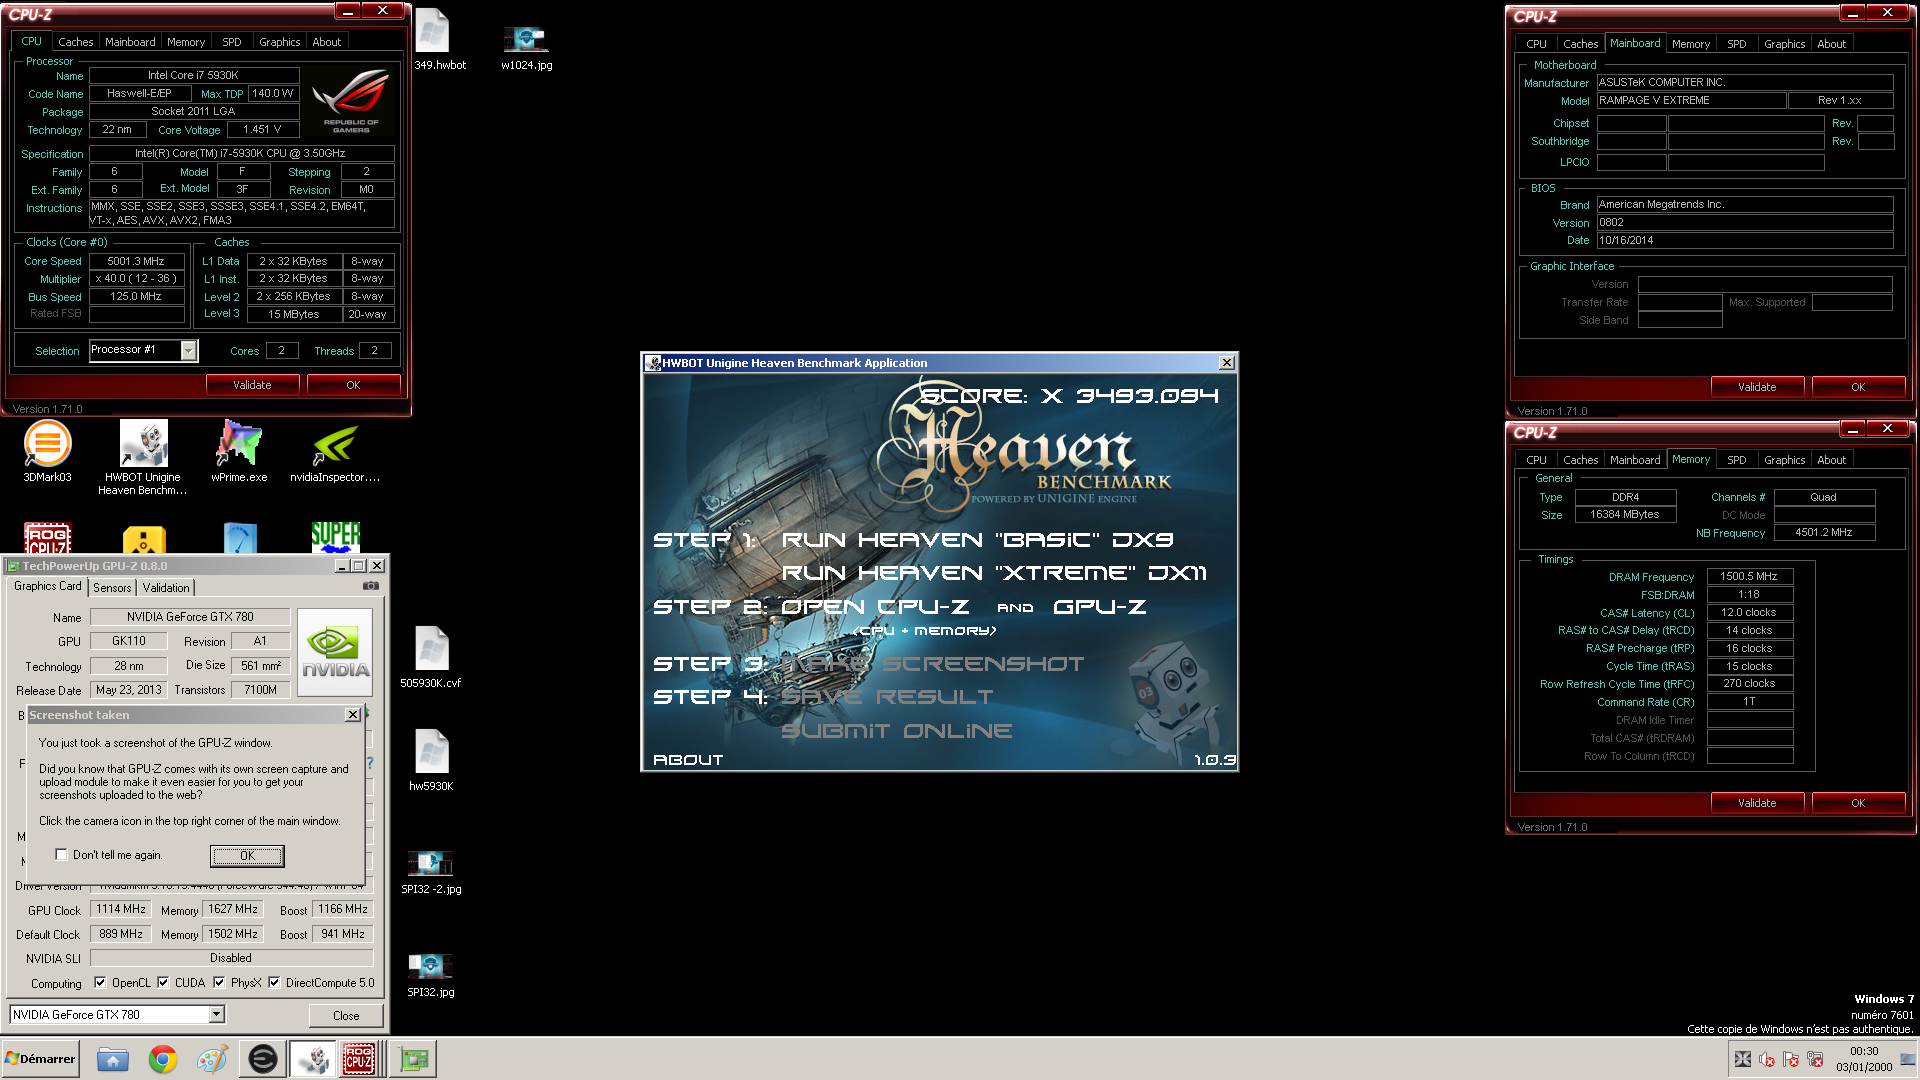Screen dimensions: 1920x1080
Task: Check the Don't tell me again box
Action: coord(62,855)
